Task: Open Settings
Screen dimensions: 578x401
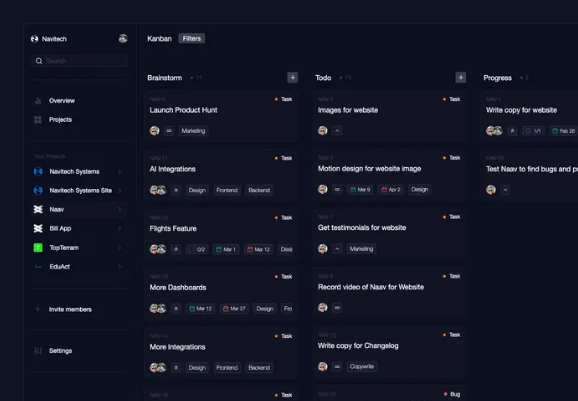Action: pyautogui.click(x=60, y=351)
